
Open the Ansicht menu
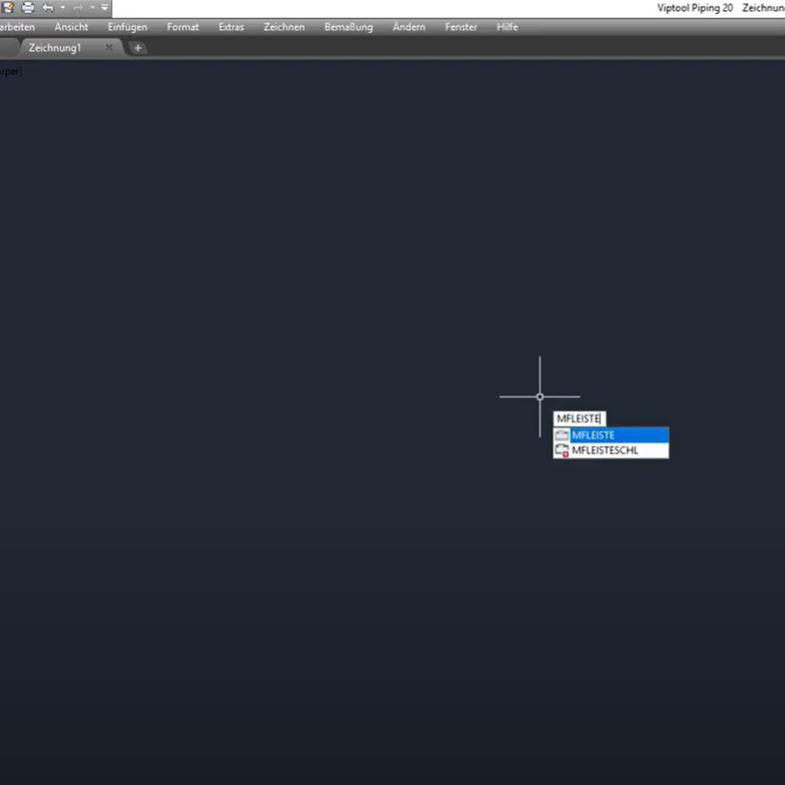(71, 27)
